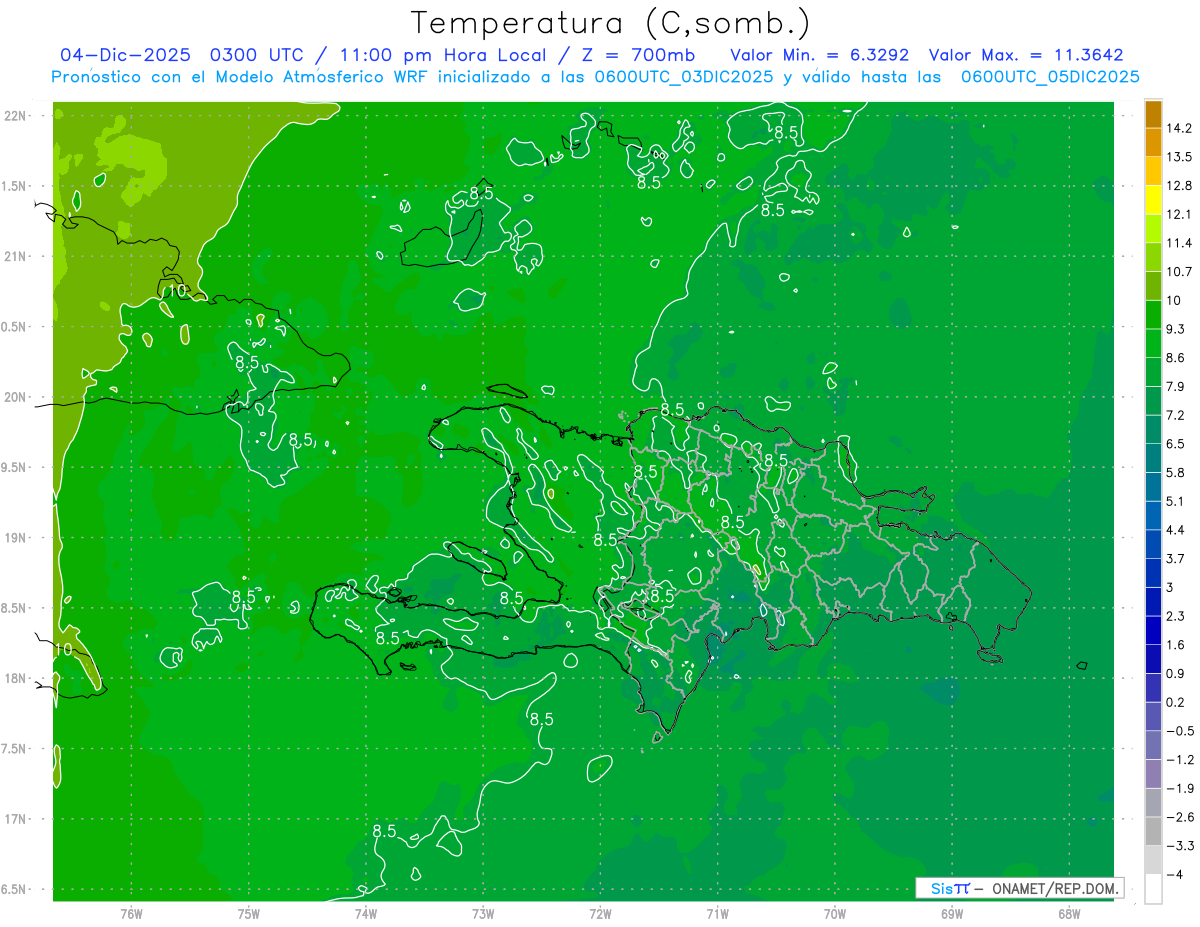1200x927 pixels.
Task: Click the "13.5" value on the color scale
Action: pos(1178,157)
